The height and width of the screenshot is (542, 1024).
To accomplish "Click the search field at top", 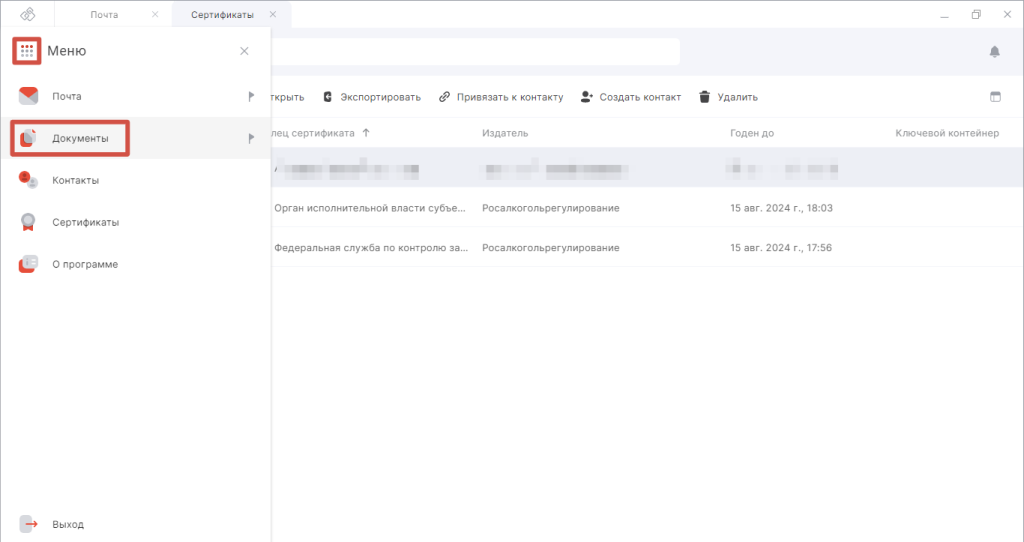I will click(475, 52).
